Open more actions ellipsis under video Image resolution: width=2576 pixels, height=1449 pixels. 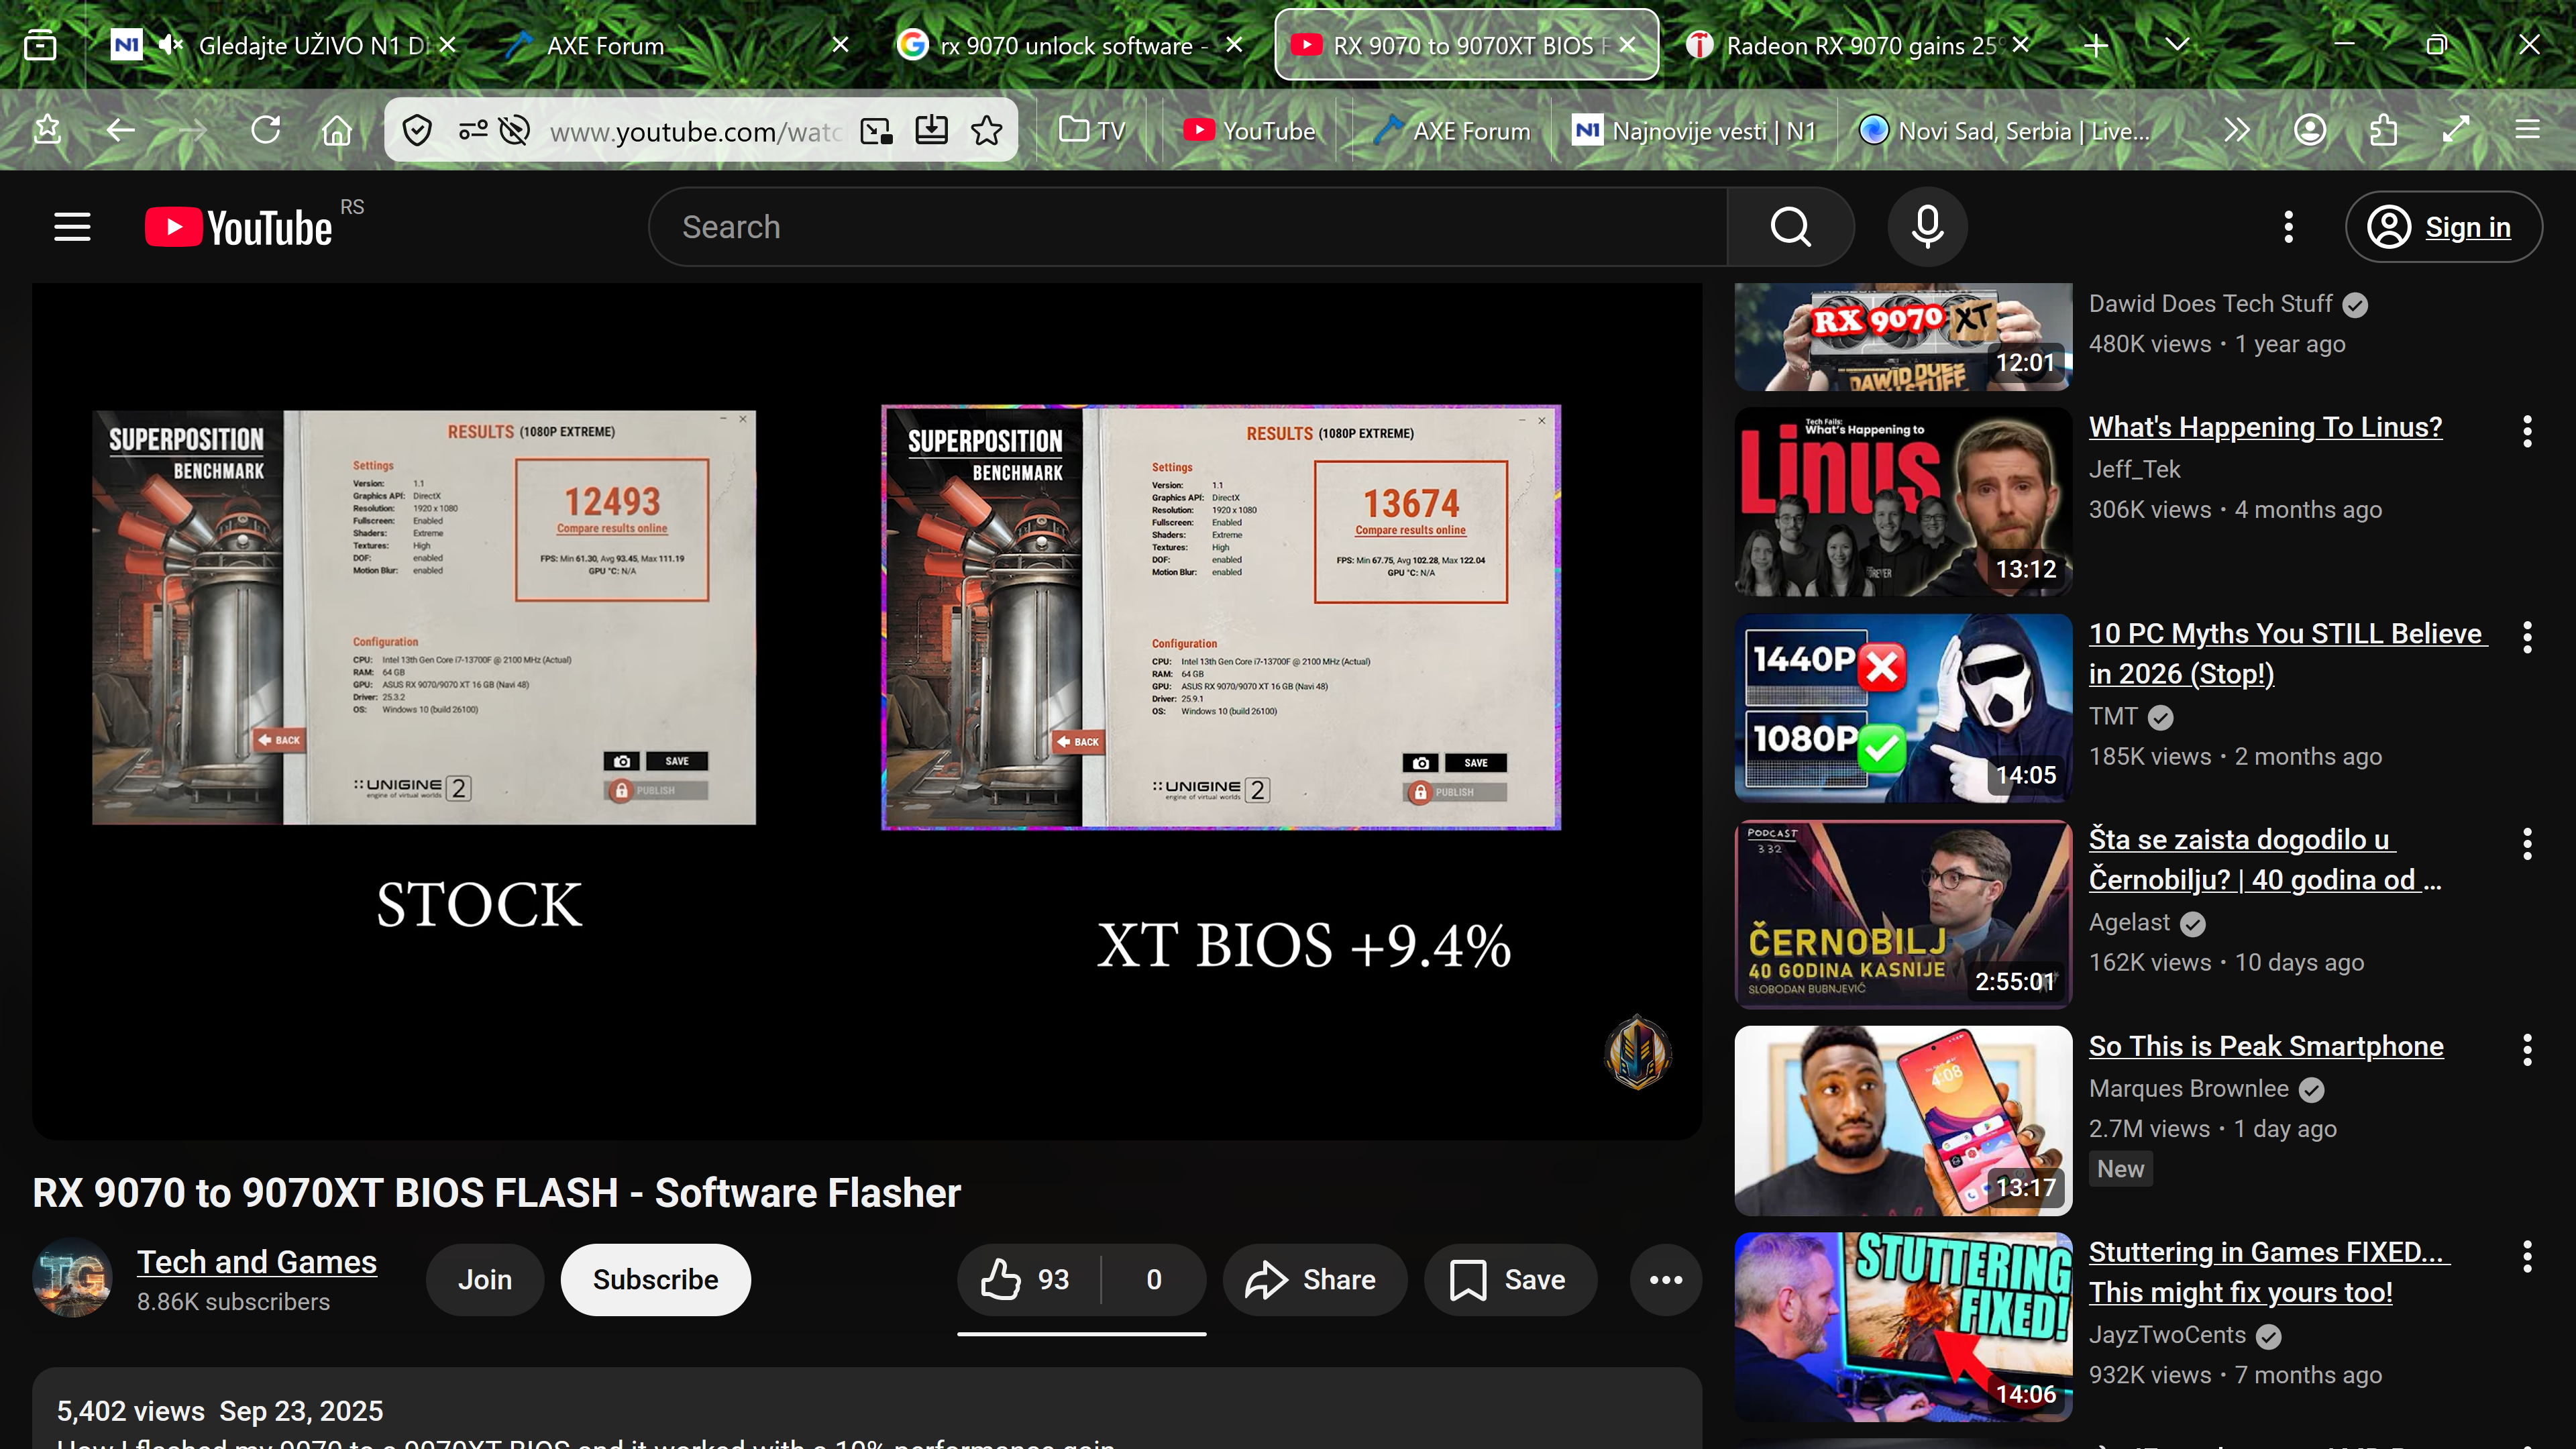click(x=1665, y=1279)
